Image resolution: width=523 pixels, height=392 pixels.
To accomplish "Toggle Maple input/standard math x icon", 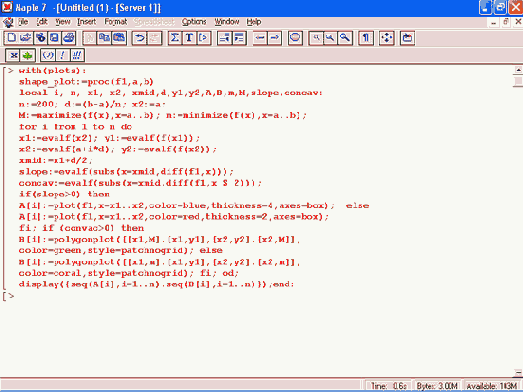I will [13, 55].
